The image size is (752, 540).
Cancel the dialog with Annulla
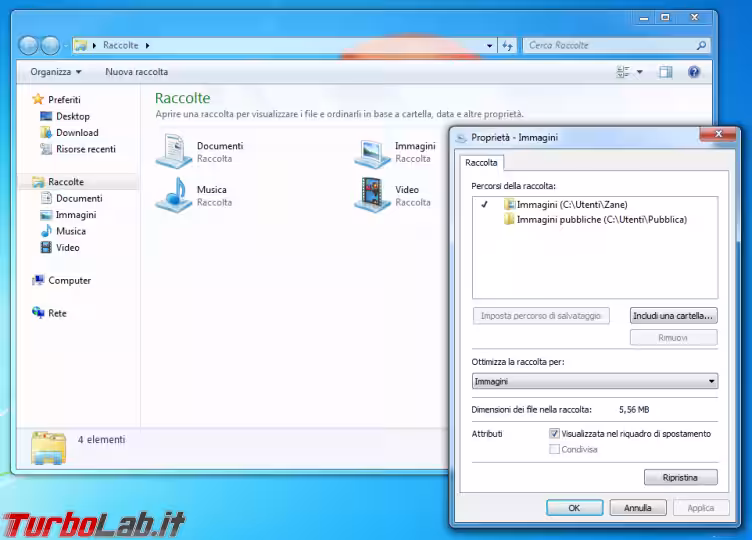[x=638, y=507]
